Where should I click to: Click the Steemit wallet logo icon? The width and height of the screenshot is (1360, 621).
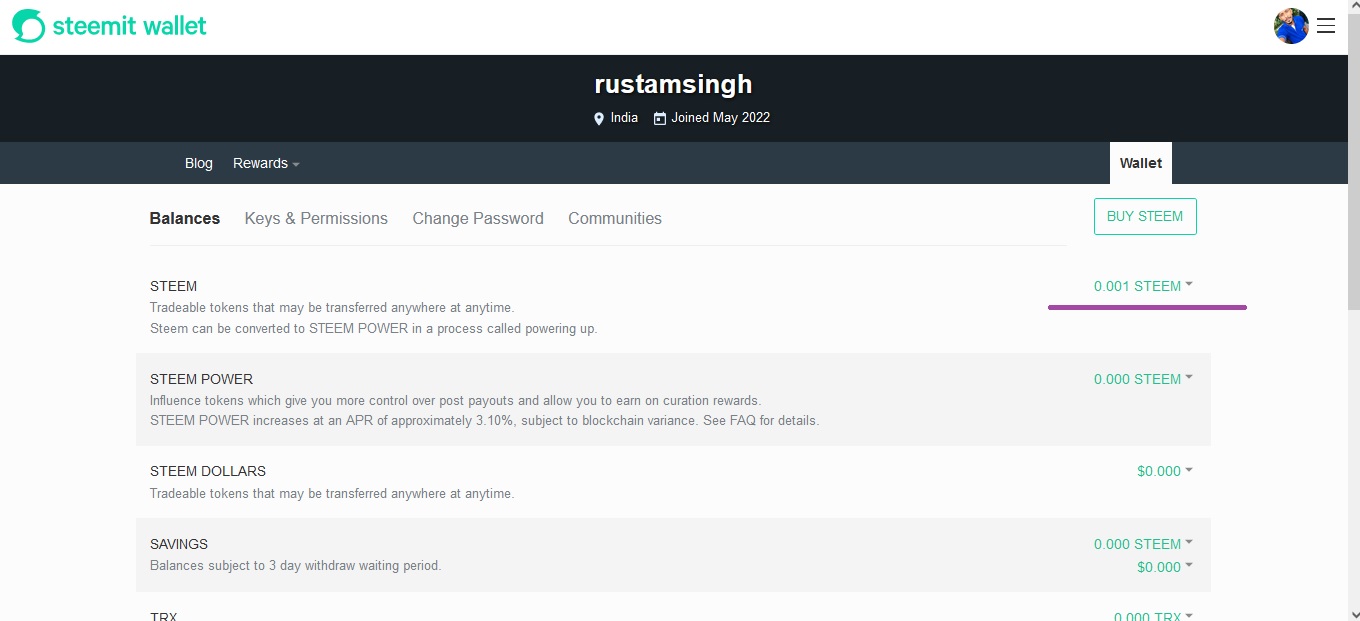coord(29,26)
